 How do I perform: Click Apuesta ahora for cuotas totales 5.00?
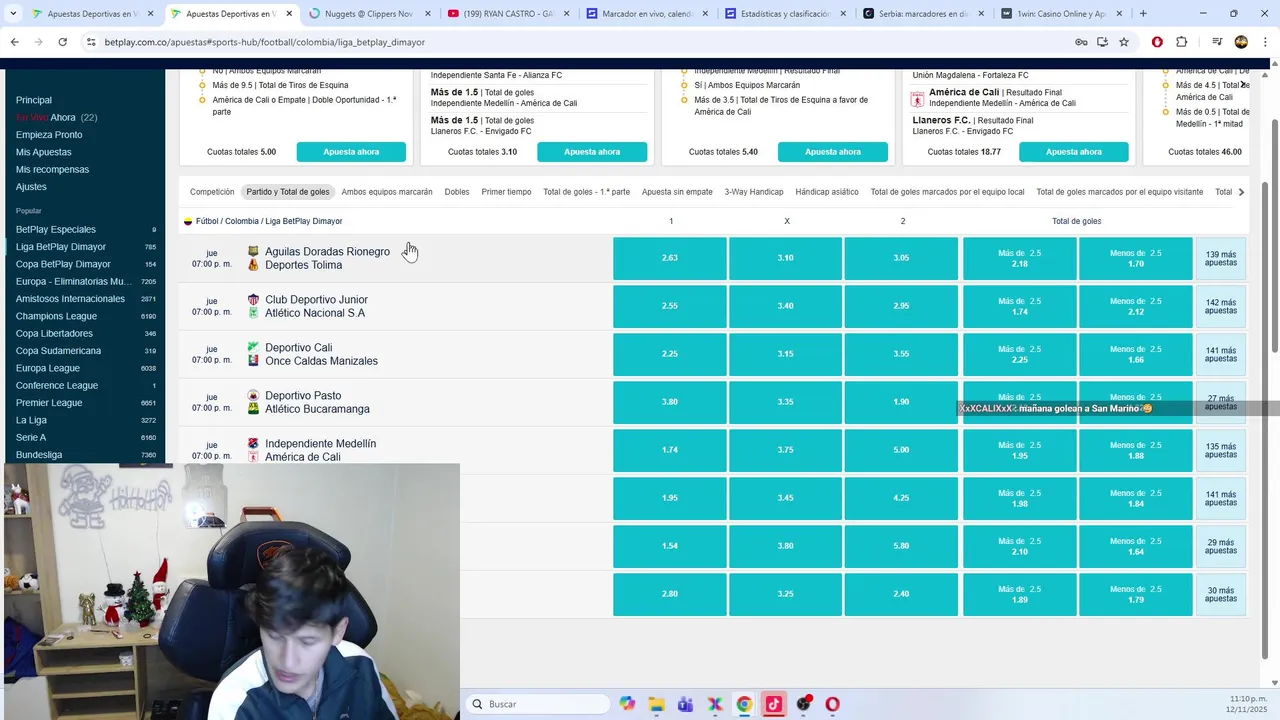click(351, 152)
